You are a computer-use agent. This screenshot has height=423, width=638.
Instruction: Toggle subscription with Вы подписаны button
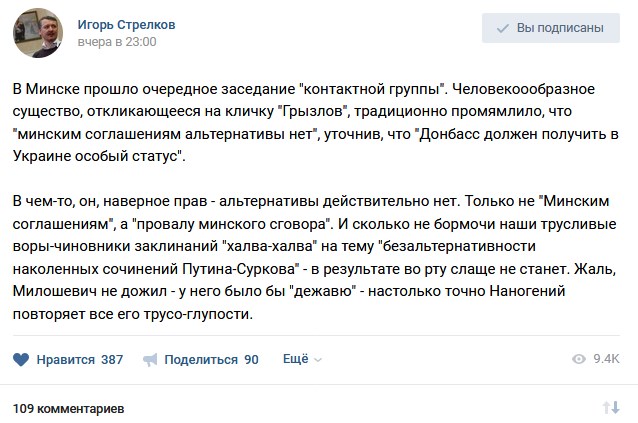tap(551, 28)
